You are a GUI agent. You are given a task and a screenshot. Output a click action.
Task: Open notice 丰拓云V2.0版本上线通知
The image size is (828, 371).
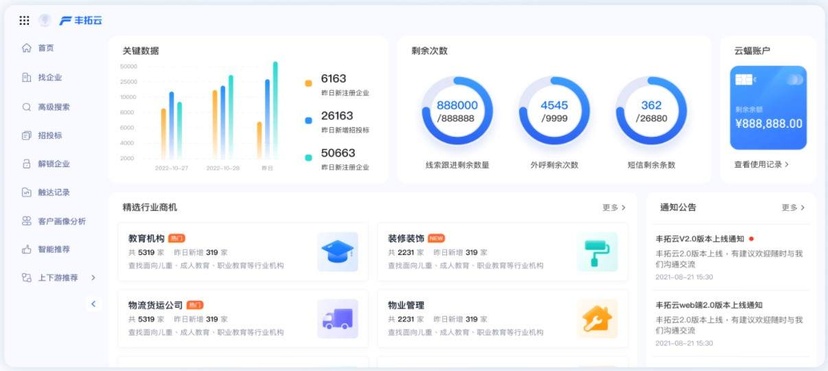tap(700, 239)
